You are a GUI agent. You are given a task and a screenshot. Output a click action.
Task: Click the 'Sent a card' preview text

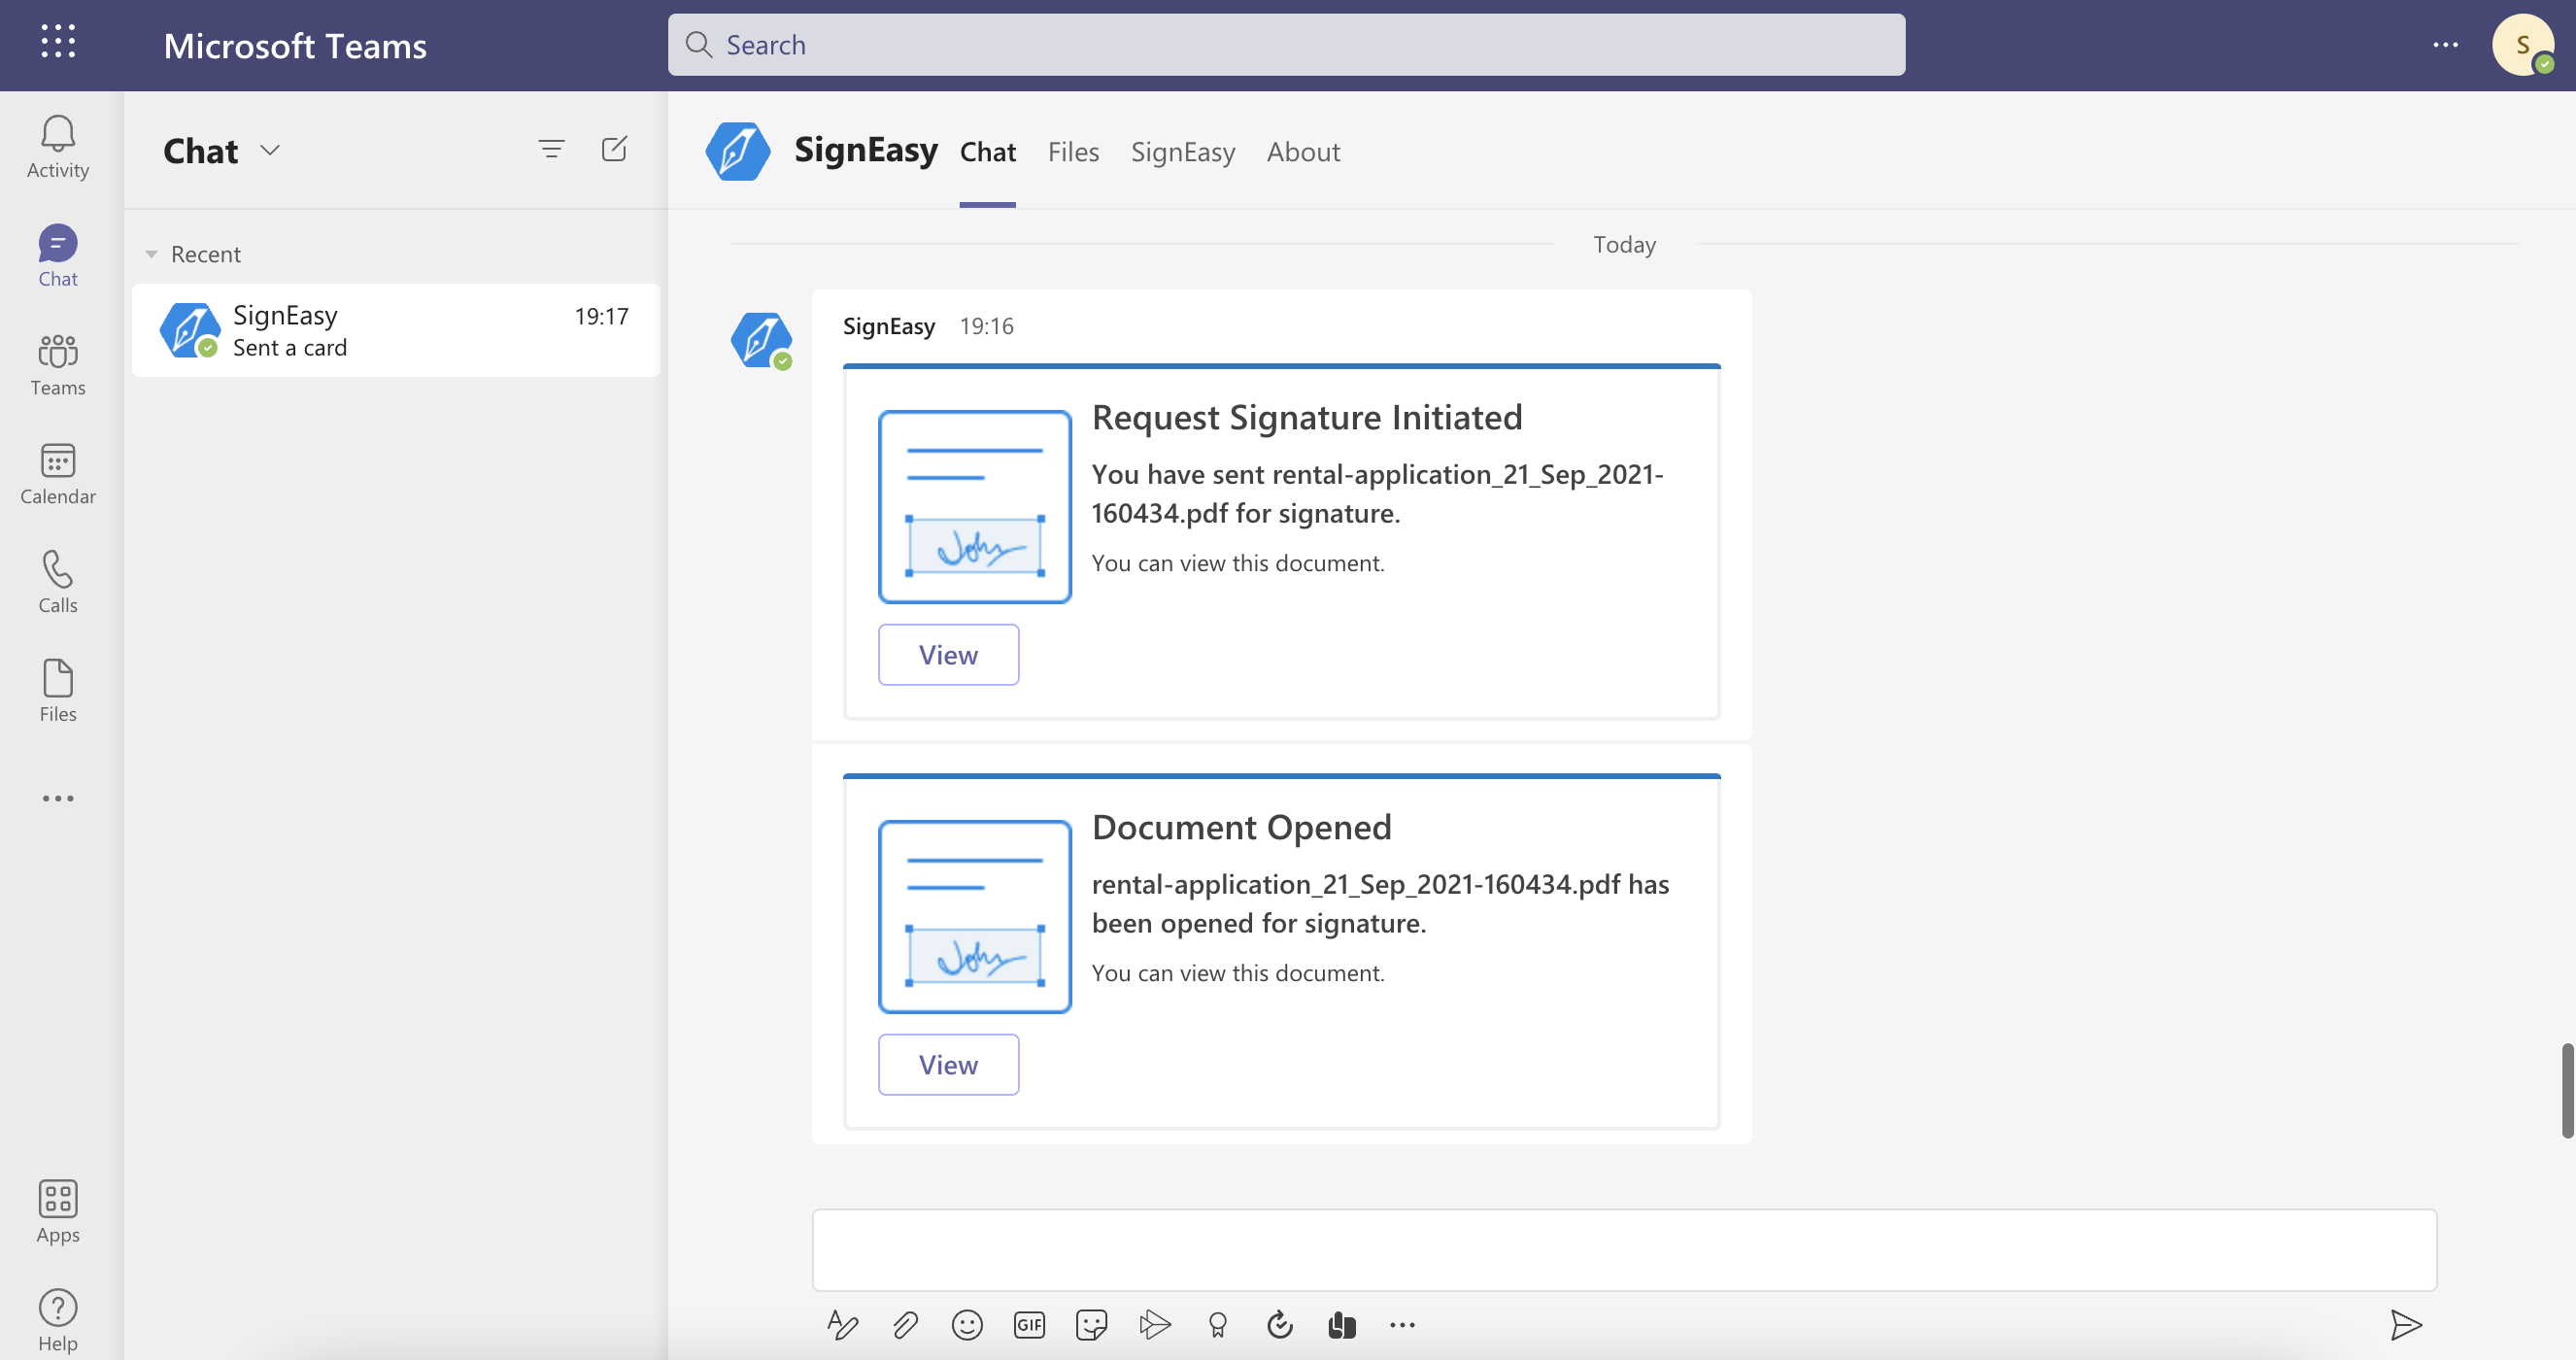click(x=290, y=348)
